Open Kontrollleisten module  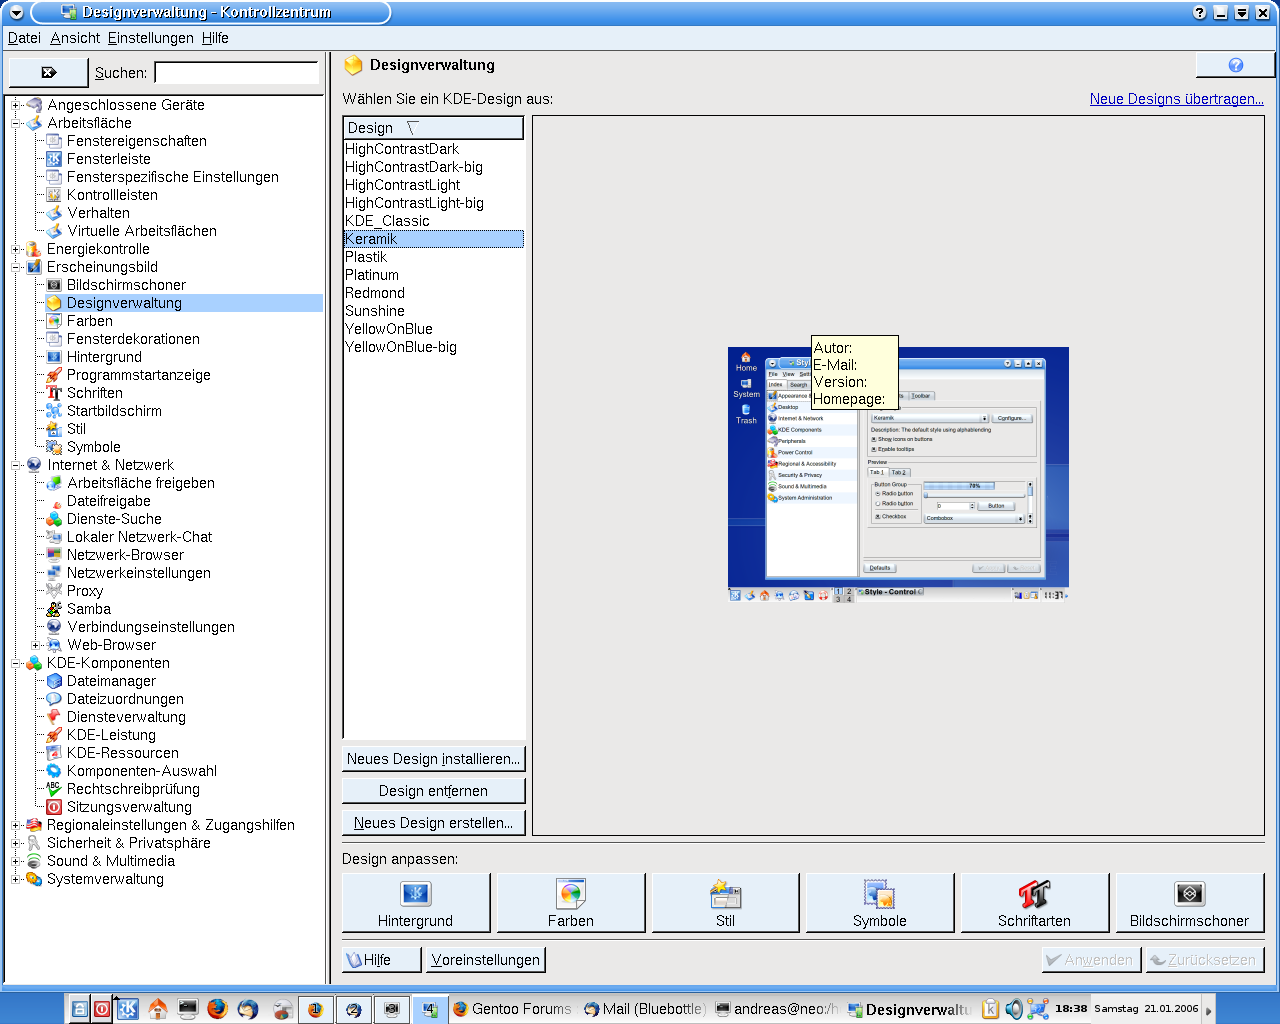[112, 195]
